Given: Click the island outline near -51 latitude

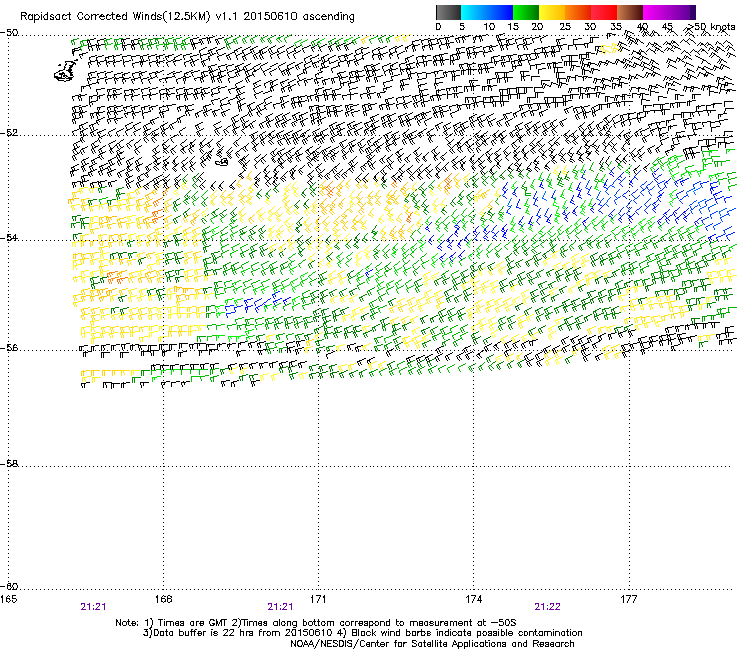Looking at the screenshot, I should [x=65, y=72].
